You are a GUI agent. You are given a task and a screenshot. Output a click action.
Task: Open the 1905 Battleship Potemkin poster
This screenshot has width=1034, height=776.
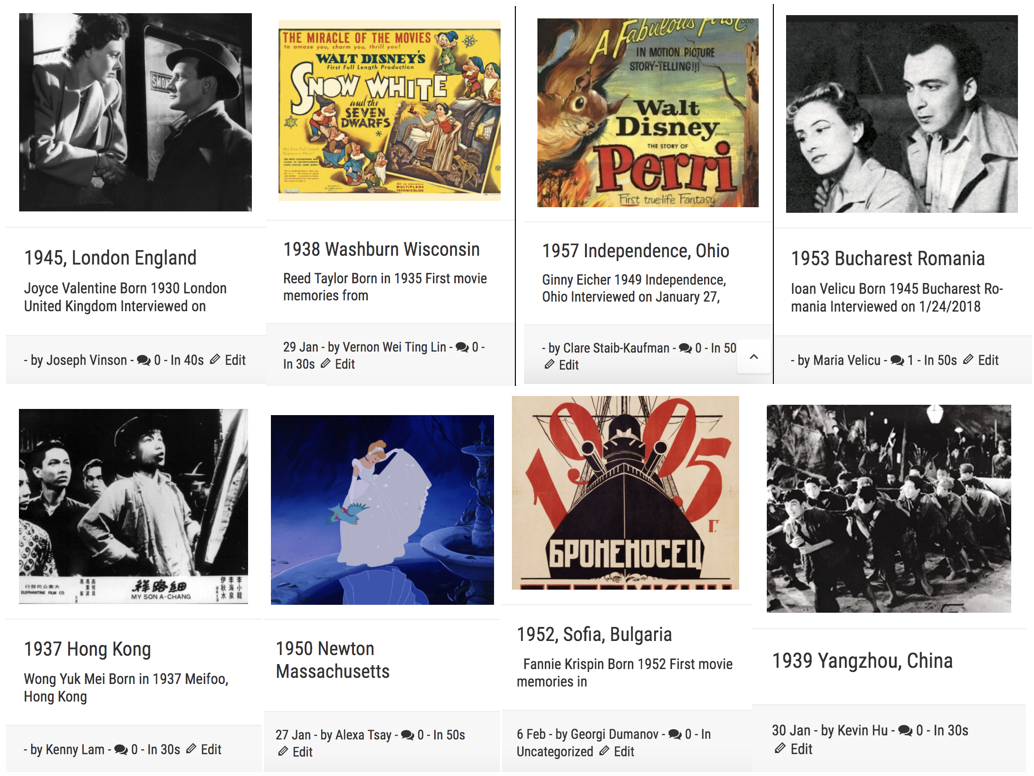[625, 493]
